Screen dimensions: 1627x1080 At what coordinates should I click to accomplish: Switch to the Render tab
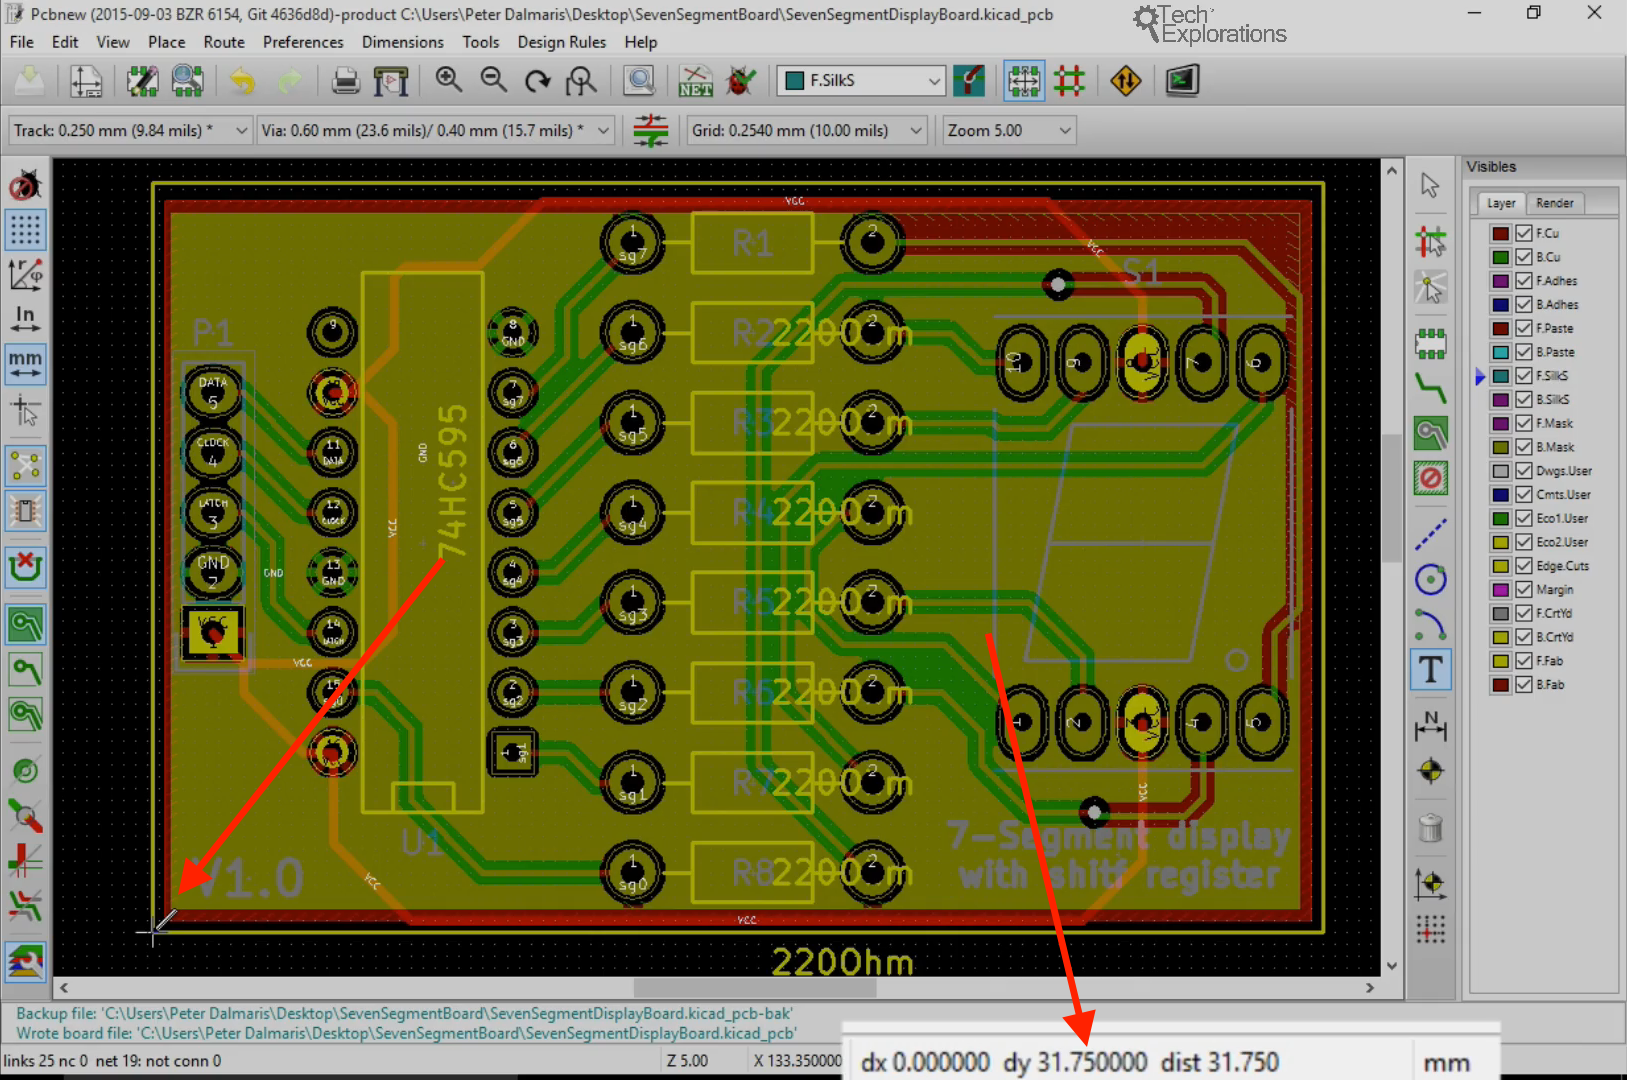(1555, 203)
